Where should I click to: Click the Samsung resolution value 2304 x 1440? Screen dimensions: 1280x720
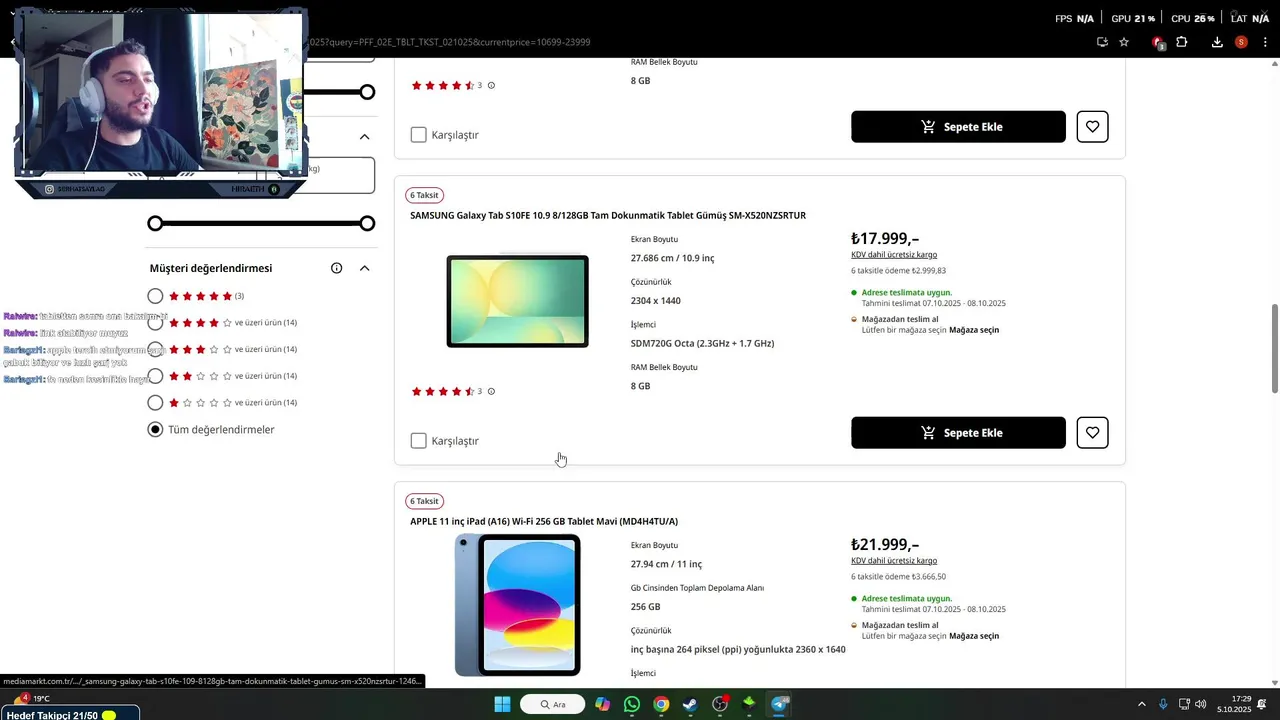click(x=656, y=301)
